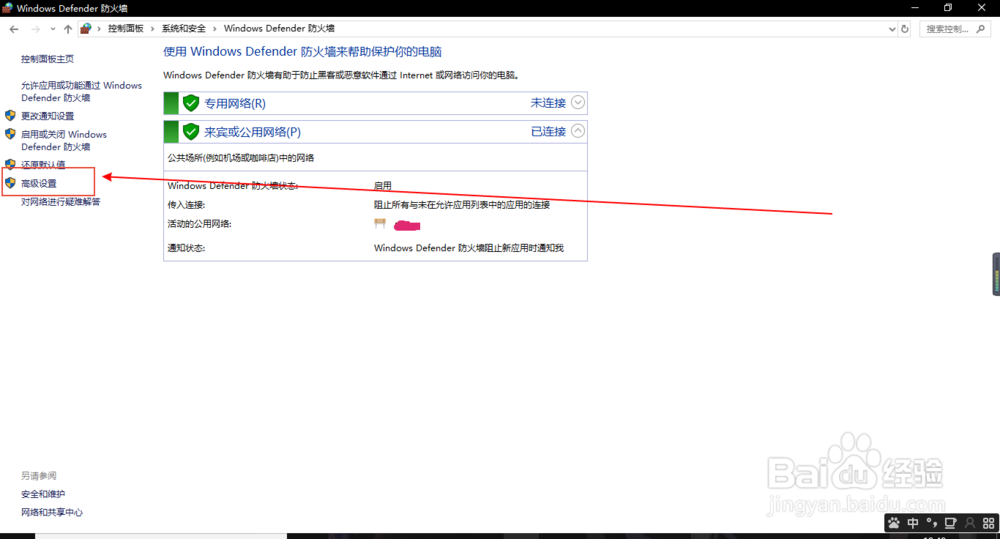The image size is (1000, 539).
Task: Select 控制面板 breadcrumb in address bar
Action: (x=126, y=29)
